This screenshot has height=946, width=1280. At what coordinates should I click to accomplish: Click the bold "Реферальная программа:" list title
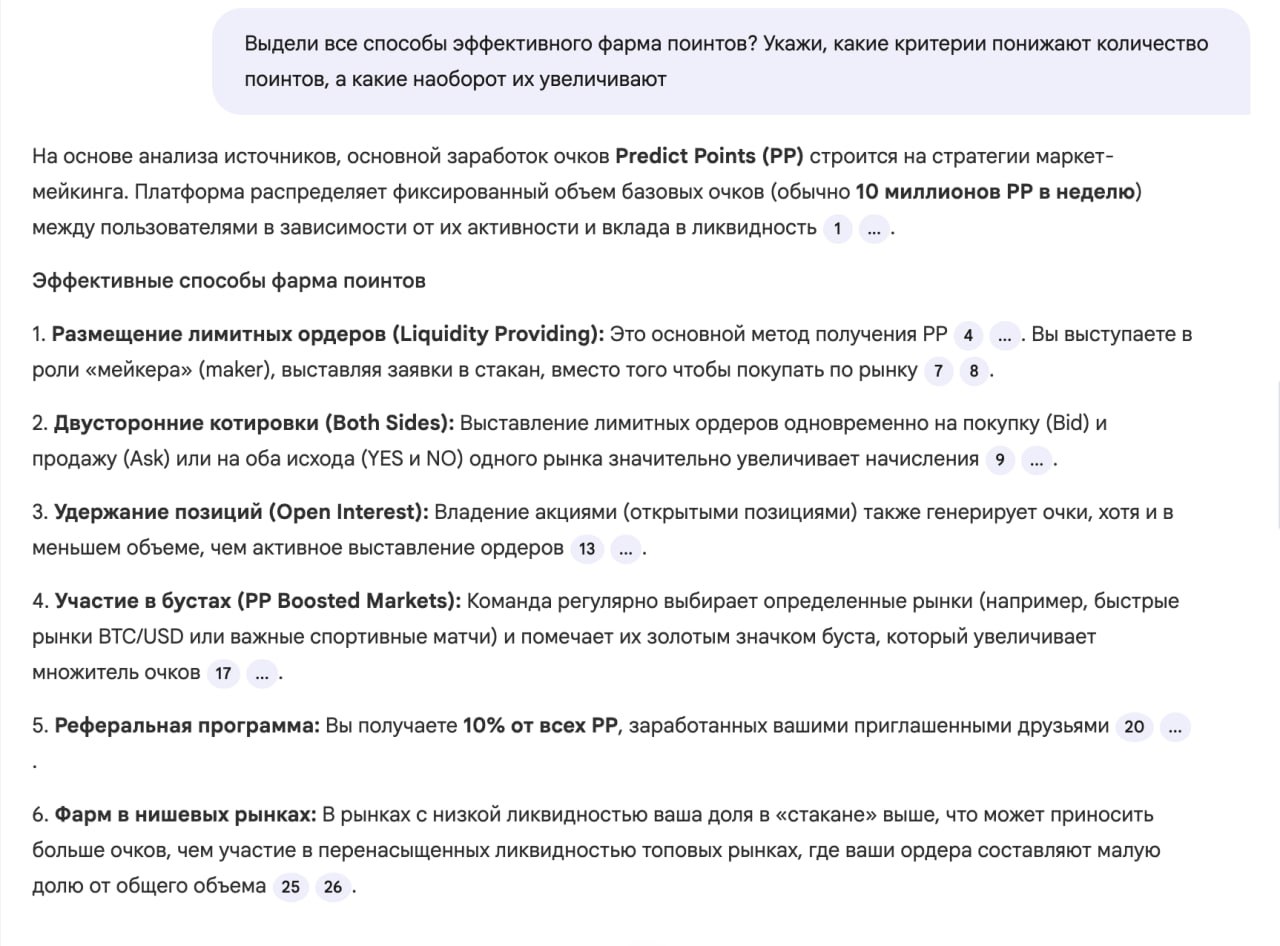[187, 726]
